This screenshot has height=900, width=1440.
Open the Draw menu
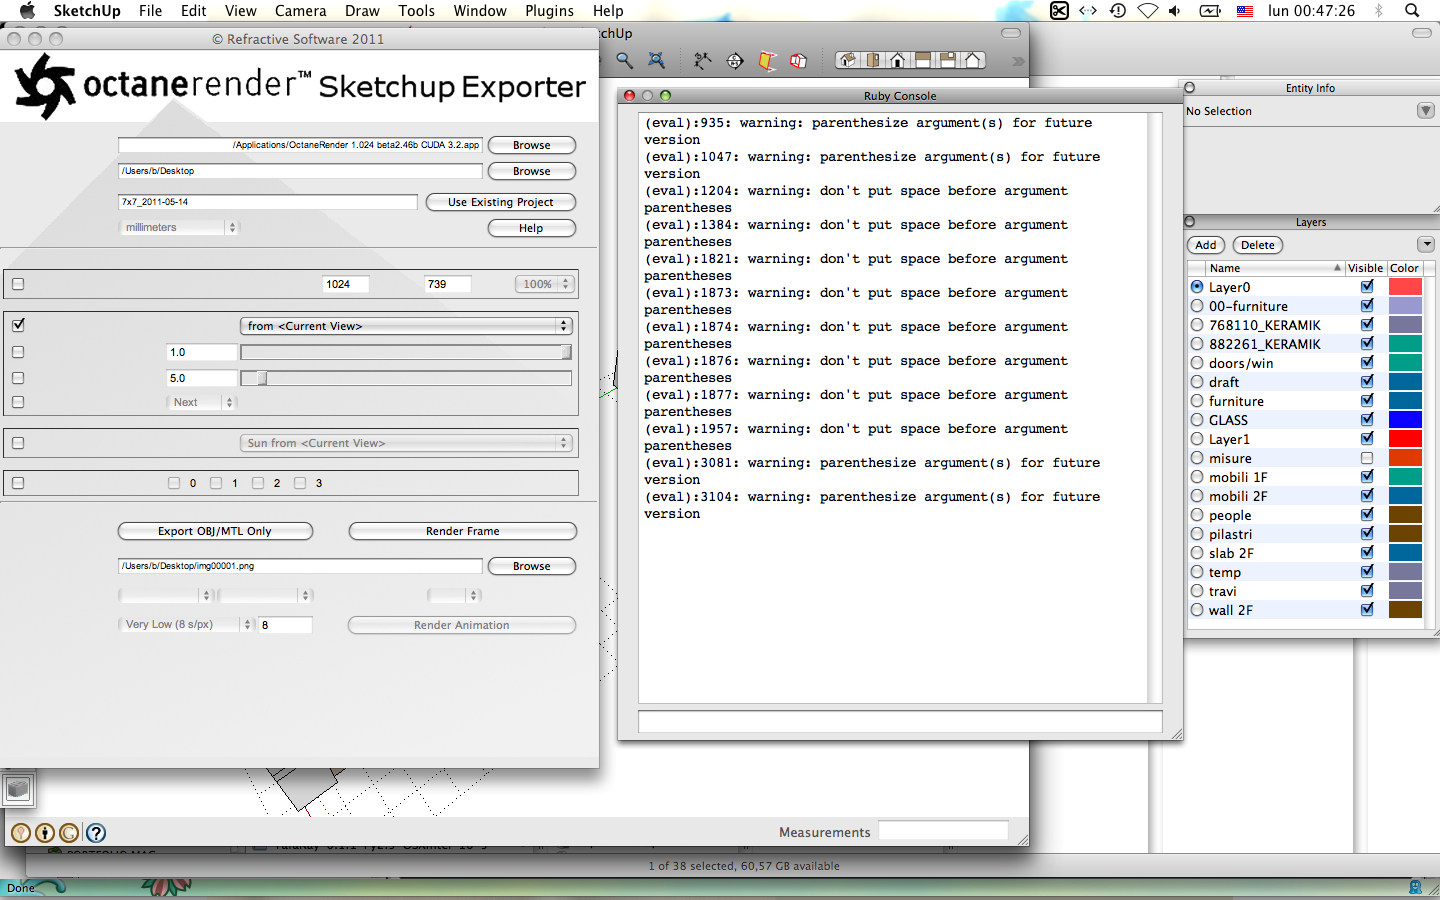click(362, 11)
